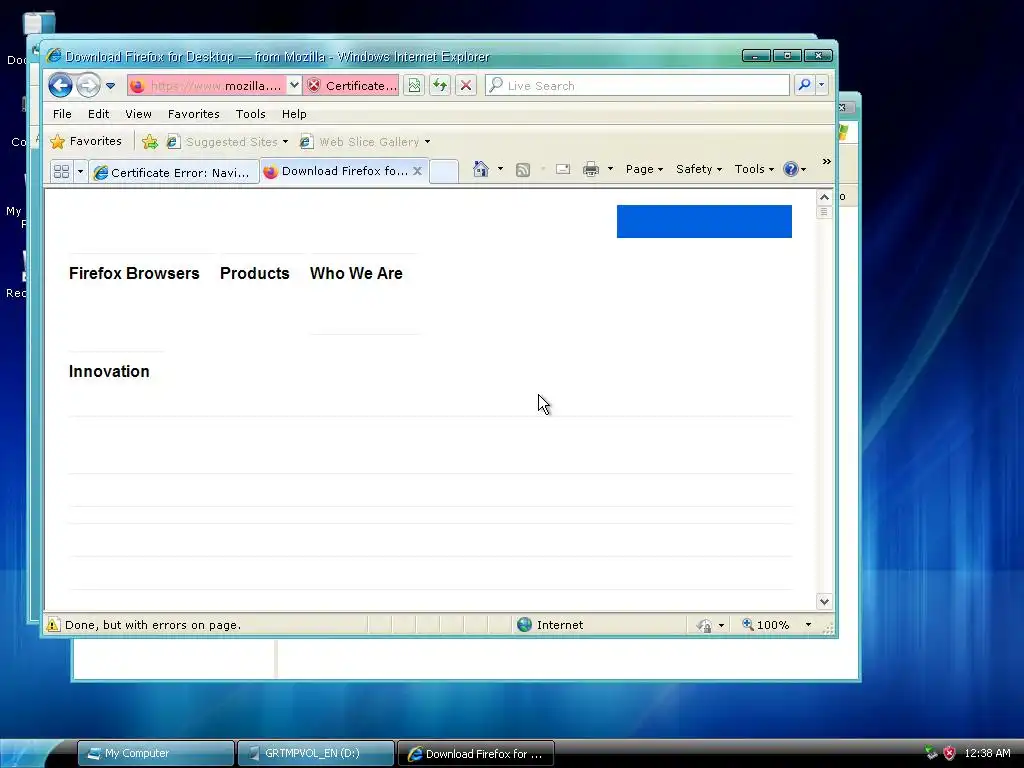Click the 12:38 AM clock
Screen dimensions: 1024x768
coord(987,753)
